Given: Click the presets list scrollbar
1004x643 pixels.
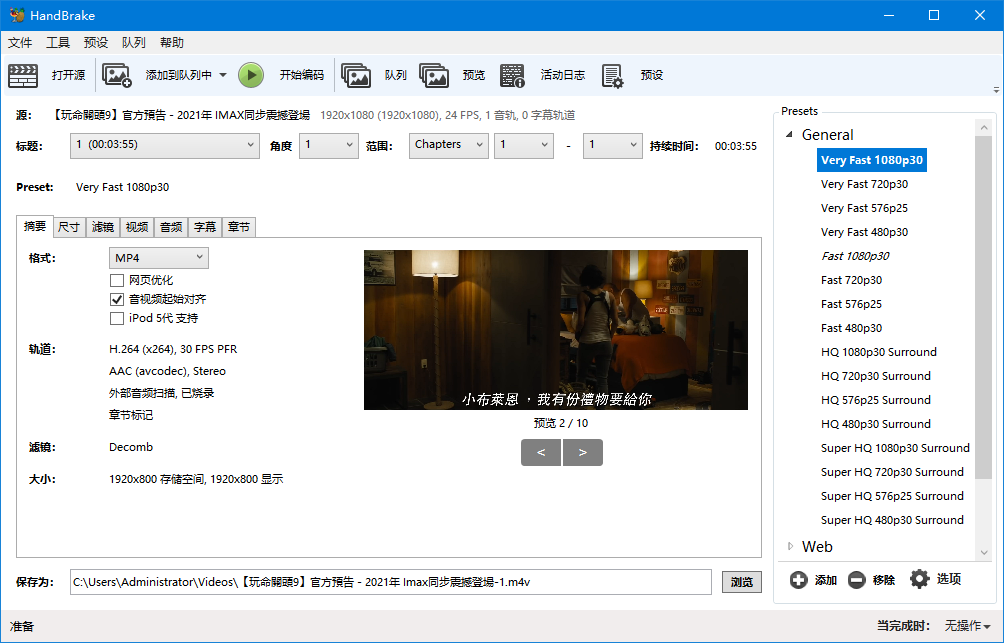Looking at the screenshot, I should click(984, 307).
